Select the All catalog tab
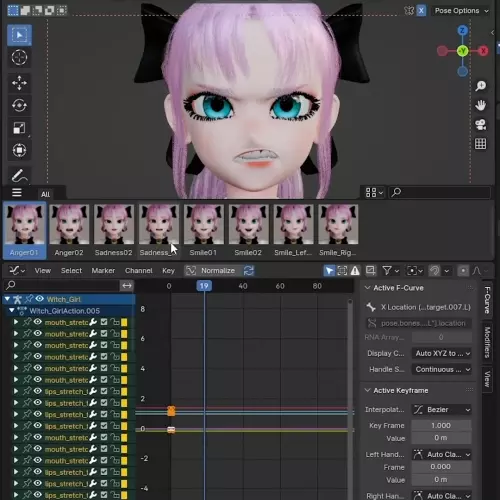The image size is (500, 500). click(x=46, y=194)
